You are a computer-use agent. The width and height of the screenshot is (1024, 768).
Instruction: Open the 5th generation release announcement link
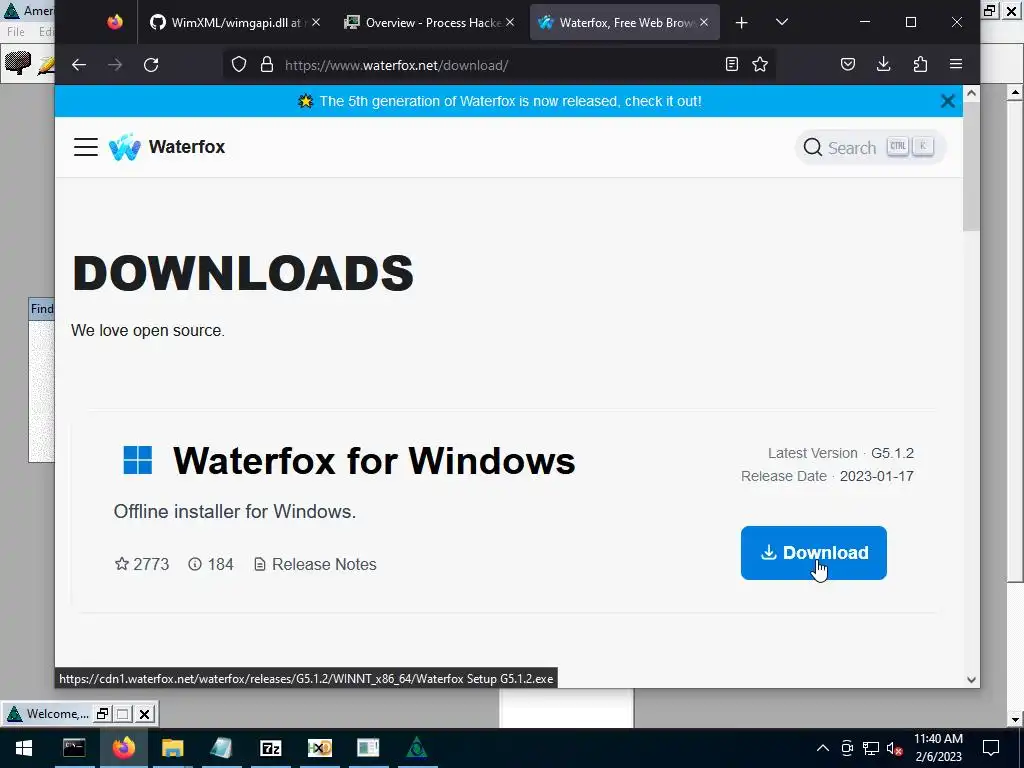[510, 101]
